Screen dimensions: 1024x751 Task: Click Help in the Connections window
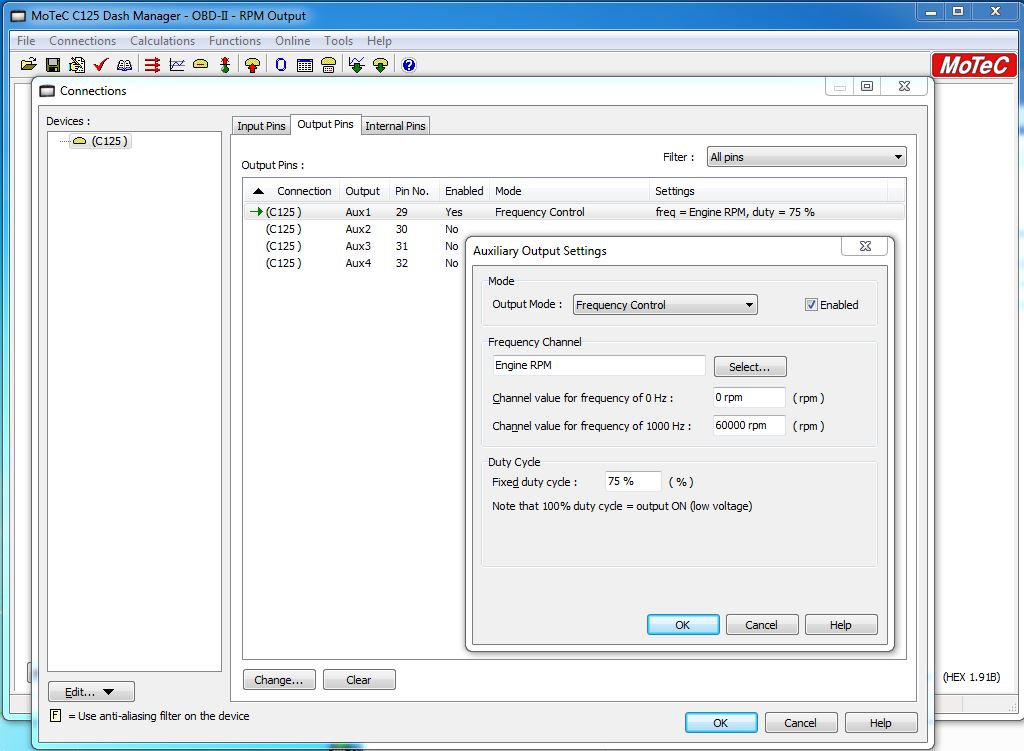click(880, 722)
